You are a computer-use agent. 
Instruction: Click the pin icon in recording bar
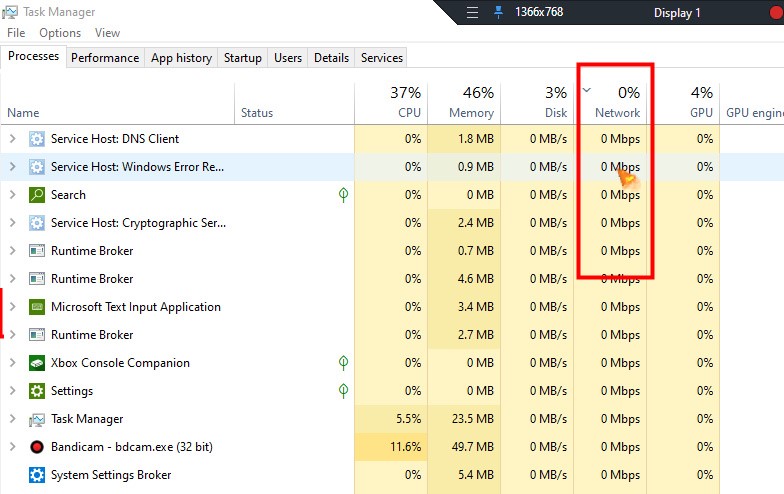click(499, 12)
